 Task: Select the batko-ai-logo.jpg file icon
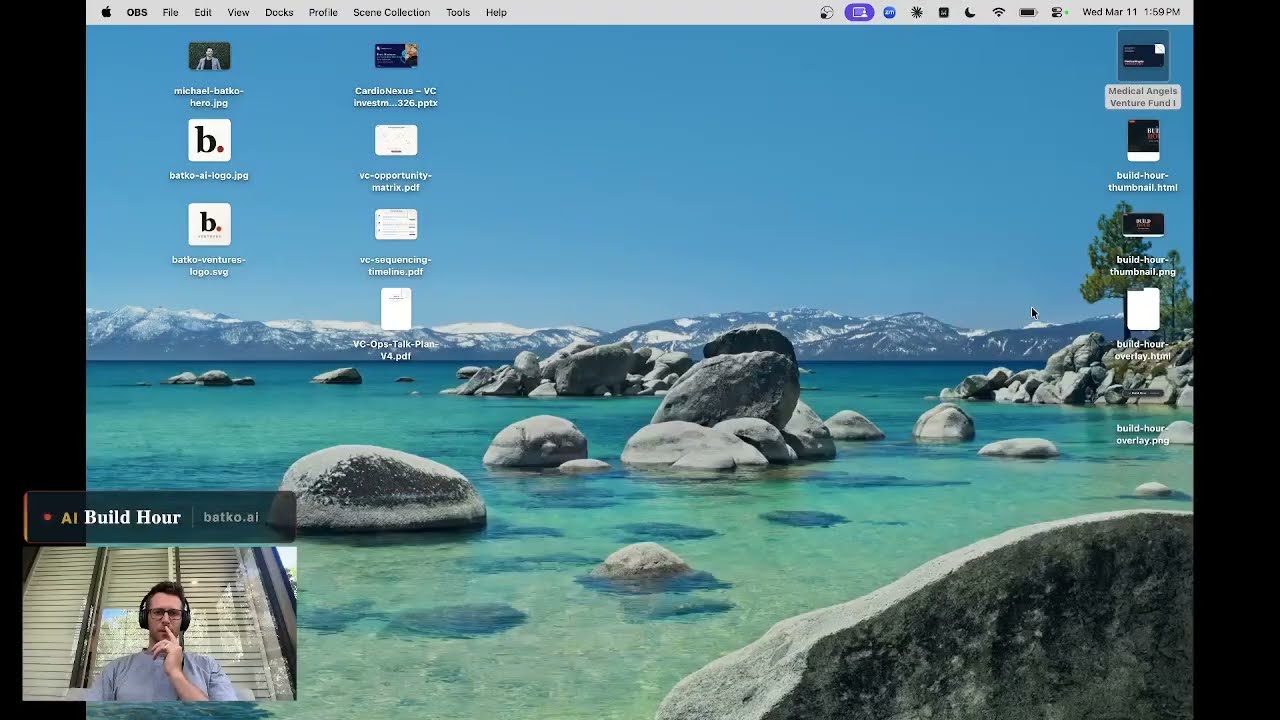click(x=209, y=140)
